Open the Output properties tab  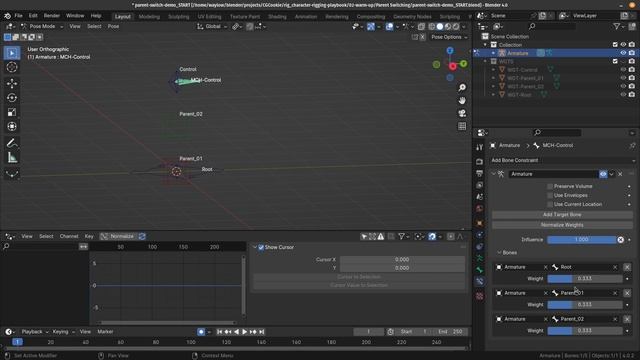[480, 173]
